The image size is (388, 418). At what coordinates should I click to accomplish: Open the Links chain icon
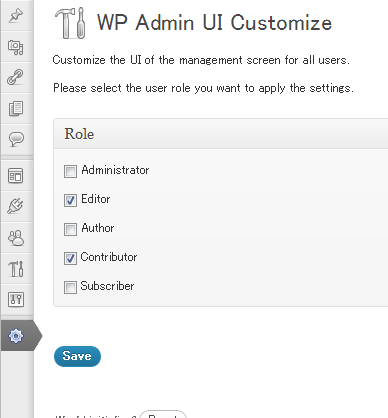coord(16,77)
